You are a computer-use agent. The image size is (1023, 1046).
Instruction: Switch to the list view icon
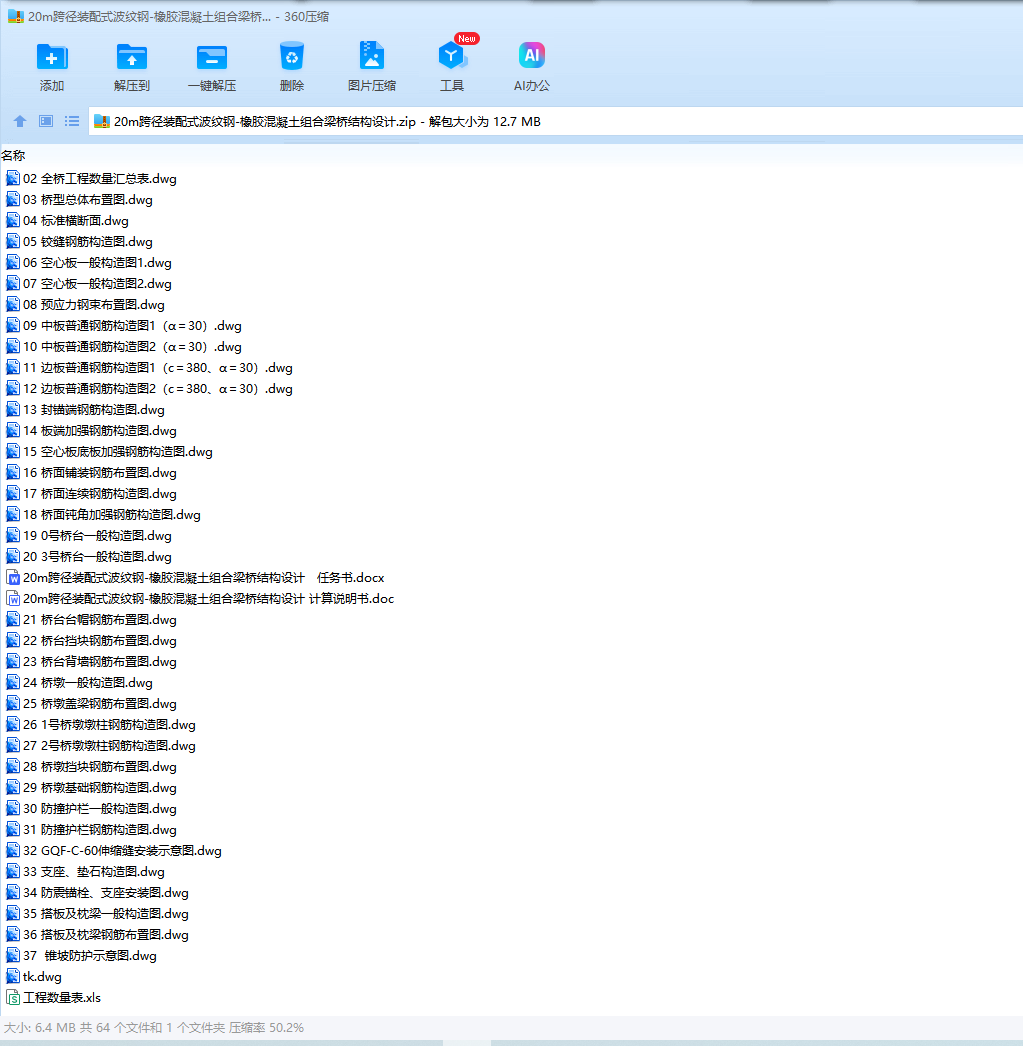tap(72, 121)
